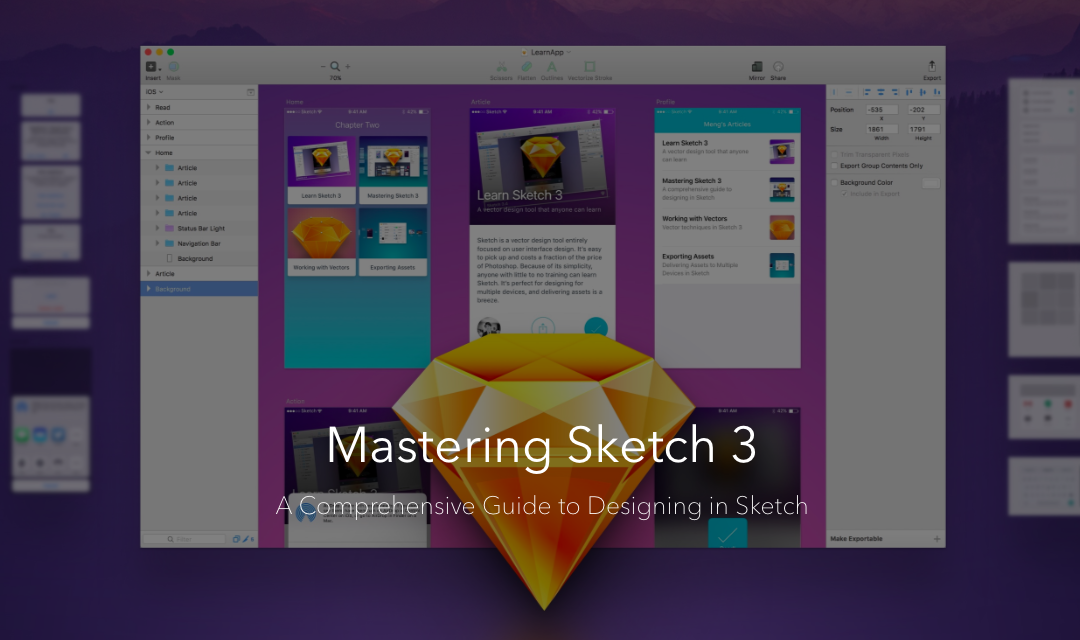This screenshot has width=1080, height=640.
Task: Align layers to the right edge
Action: [895, 92]
